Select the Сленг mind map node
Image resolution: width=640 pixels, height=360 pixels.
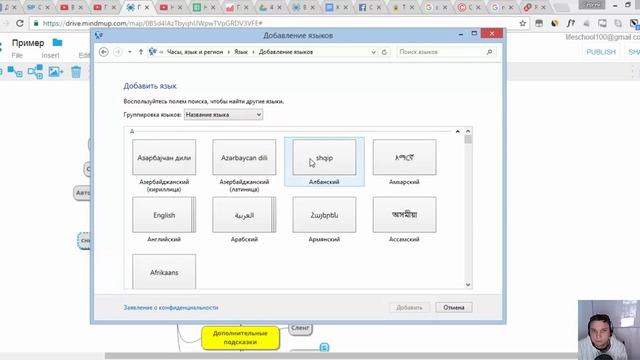[x=300, y=328]
